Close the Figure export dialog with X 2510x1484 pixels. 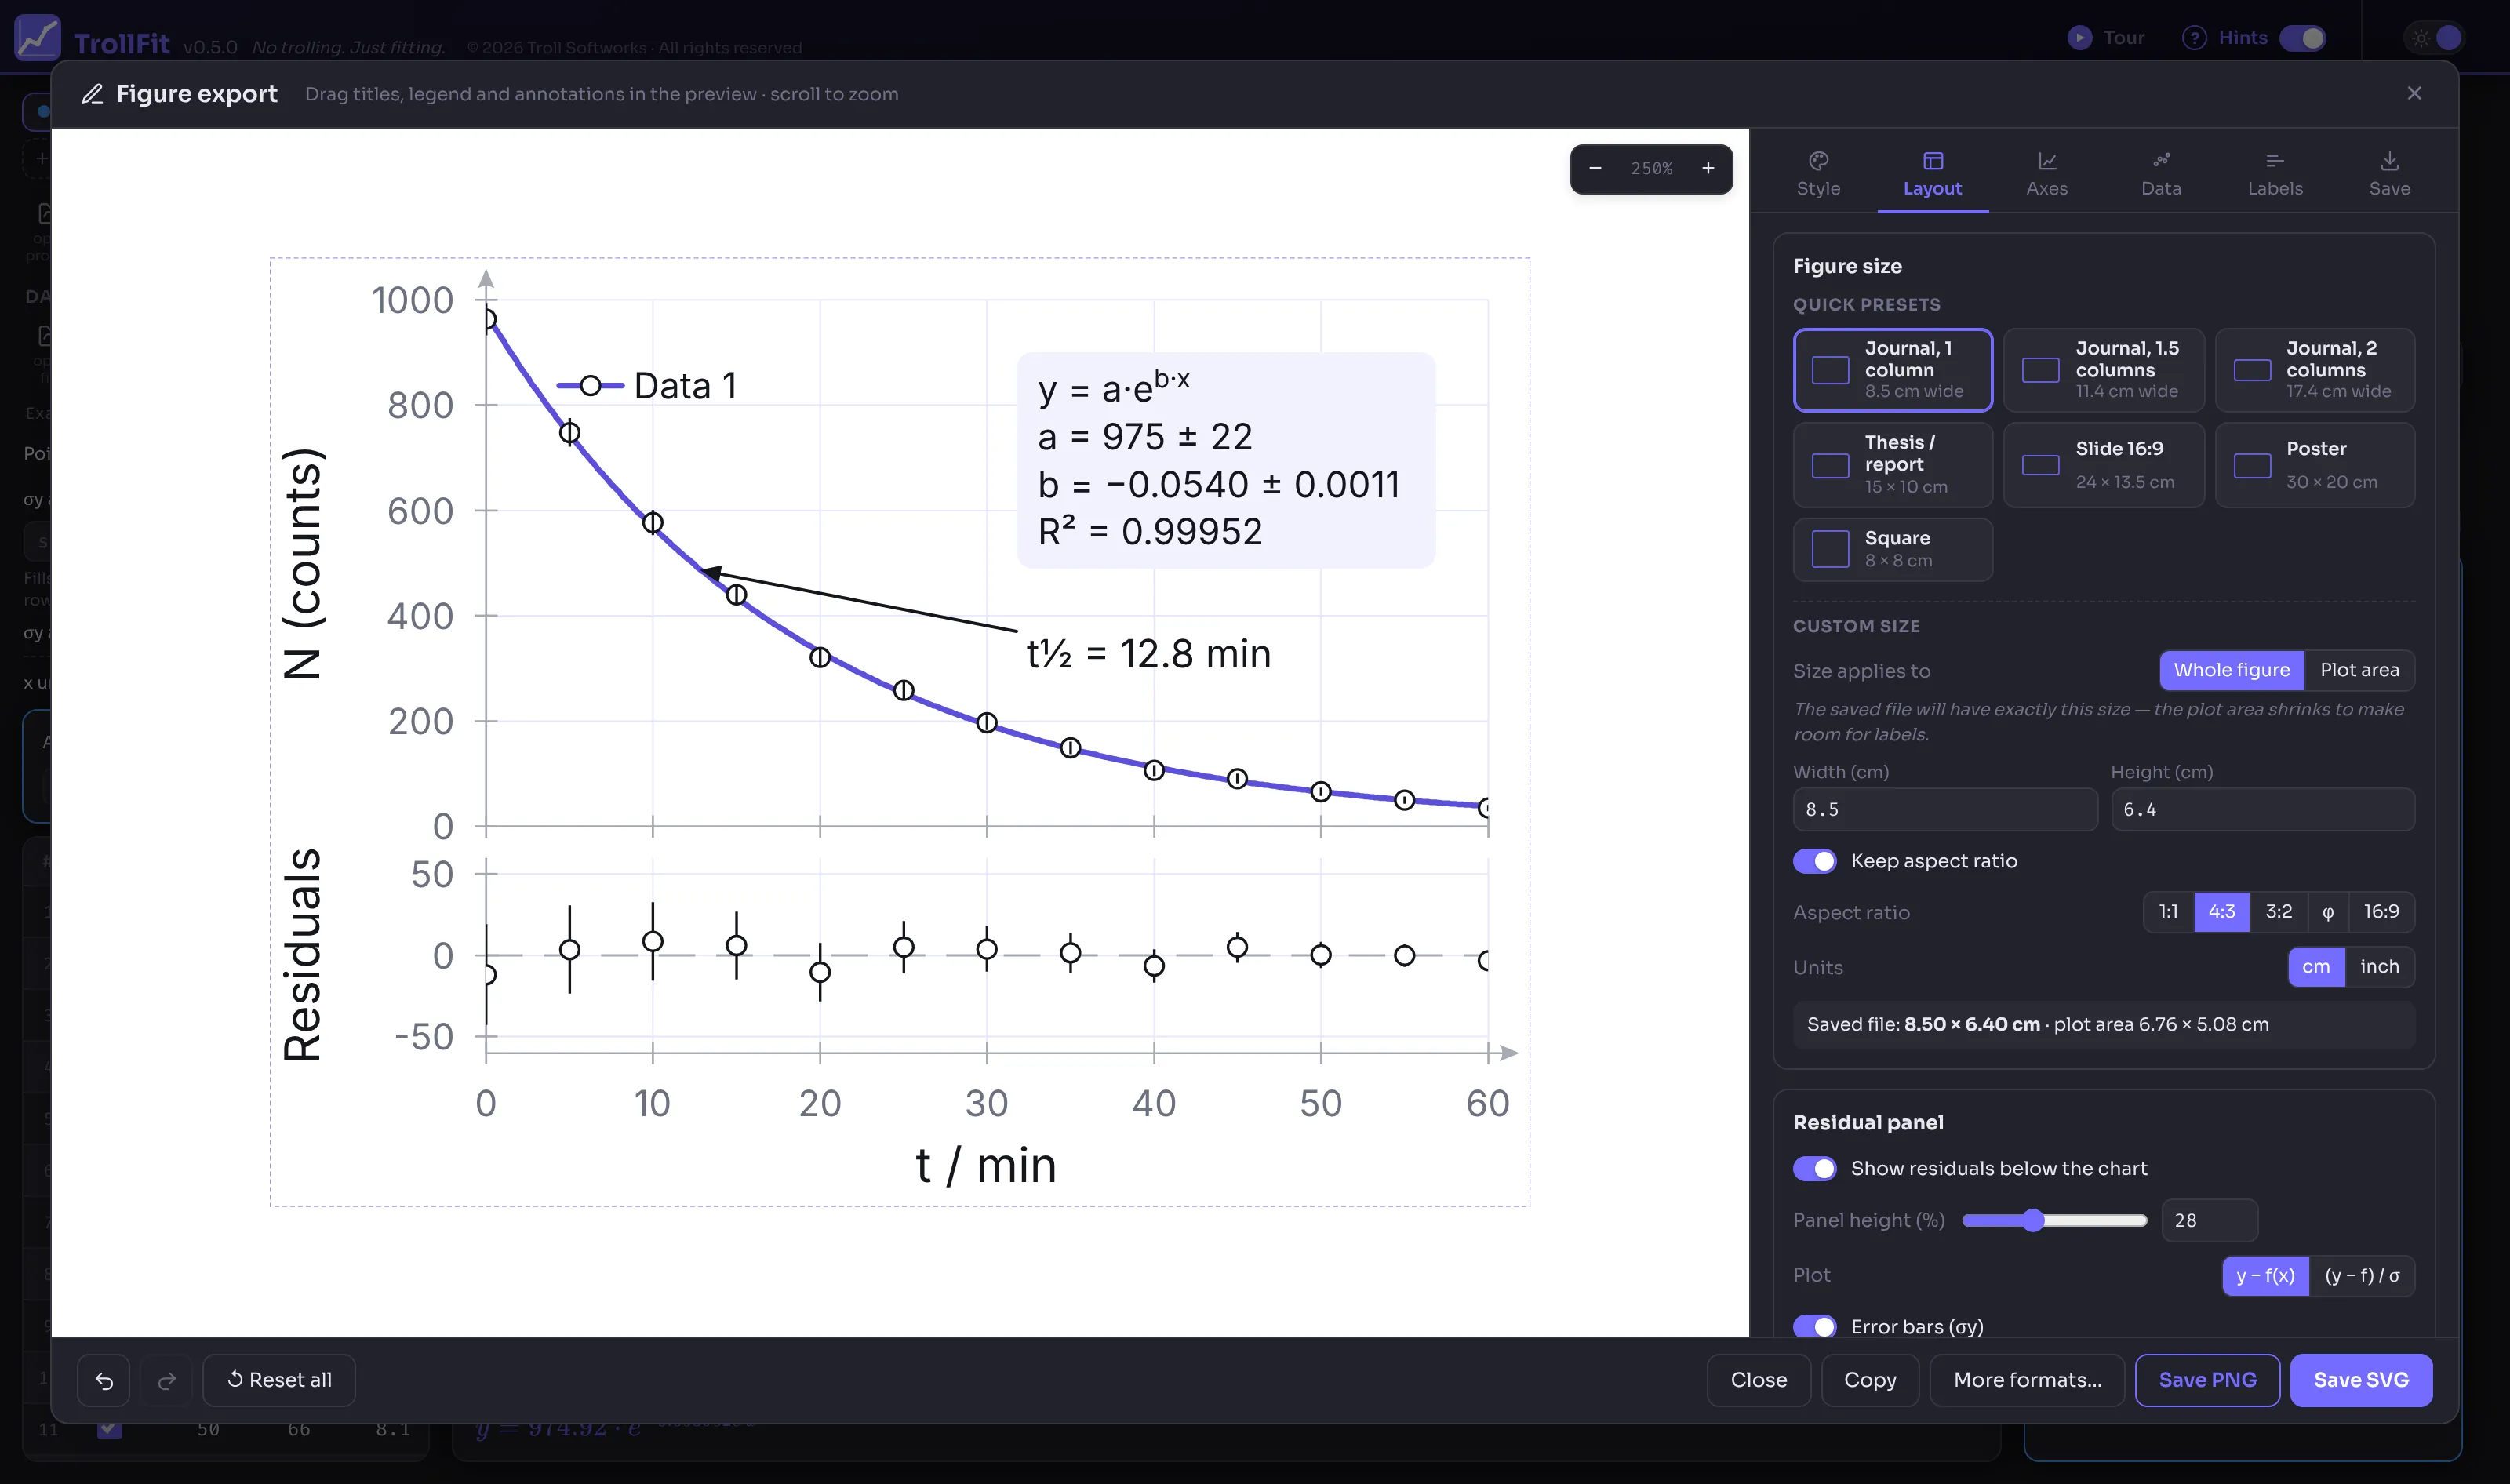tap(2414, 93)
